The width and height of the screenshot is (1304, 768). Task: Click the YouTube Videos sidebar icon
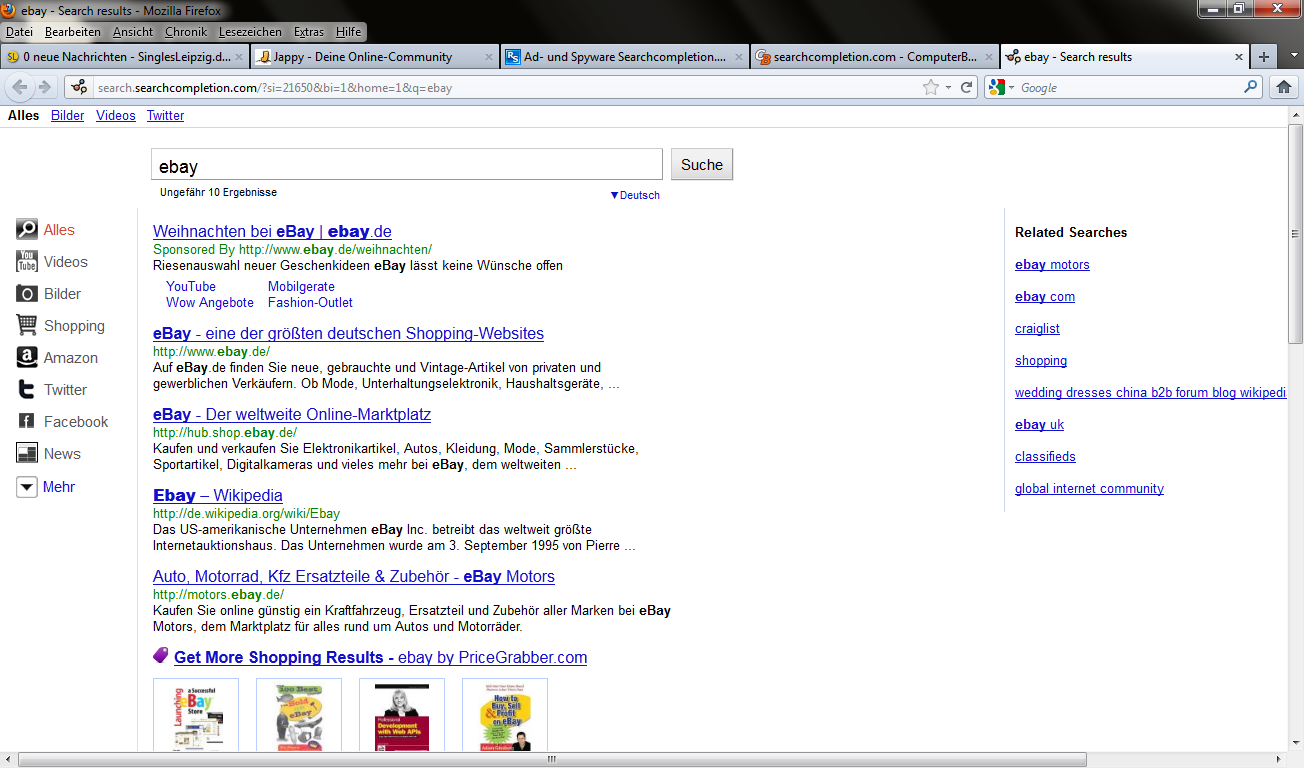click(x=27, y=262)
